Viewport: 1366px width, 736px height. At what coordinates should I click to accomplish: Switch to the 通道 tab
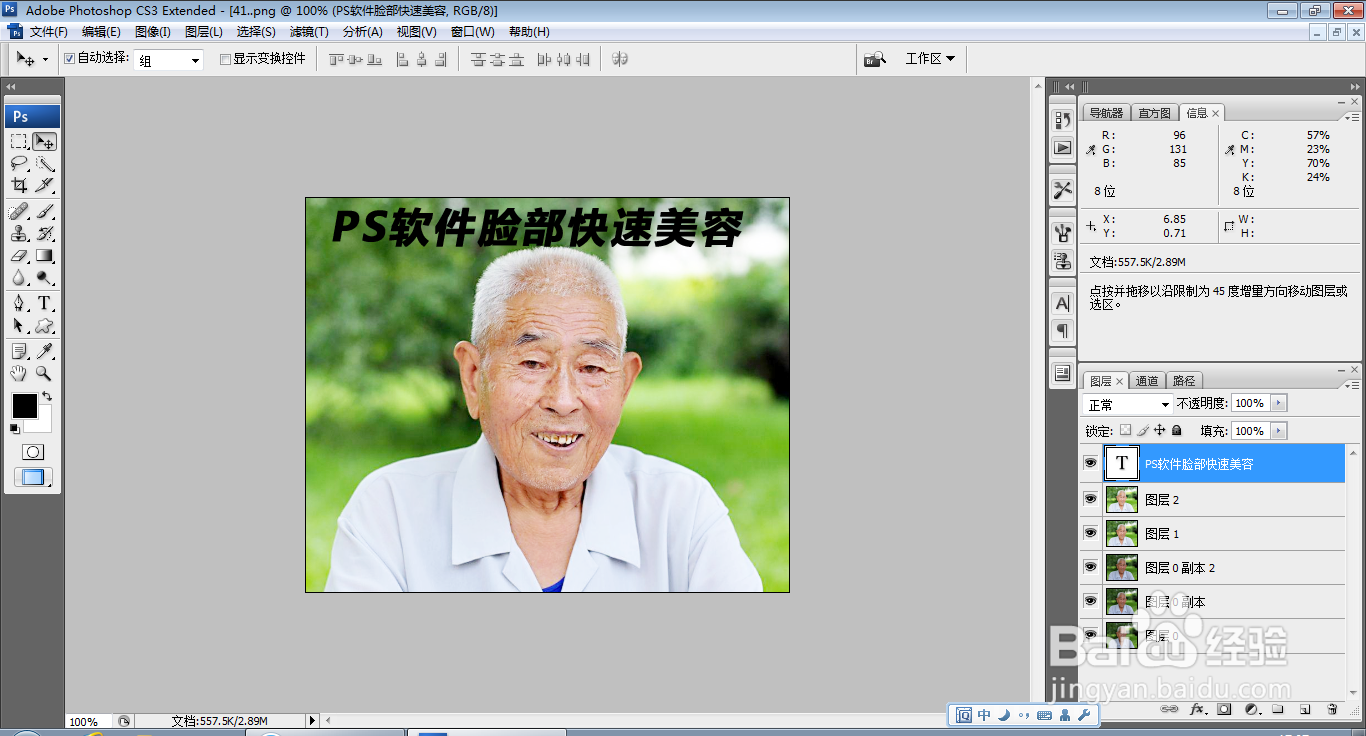[x=1146, y=380]
